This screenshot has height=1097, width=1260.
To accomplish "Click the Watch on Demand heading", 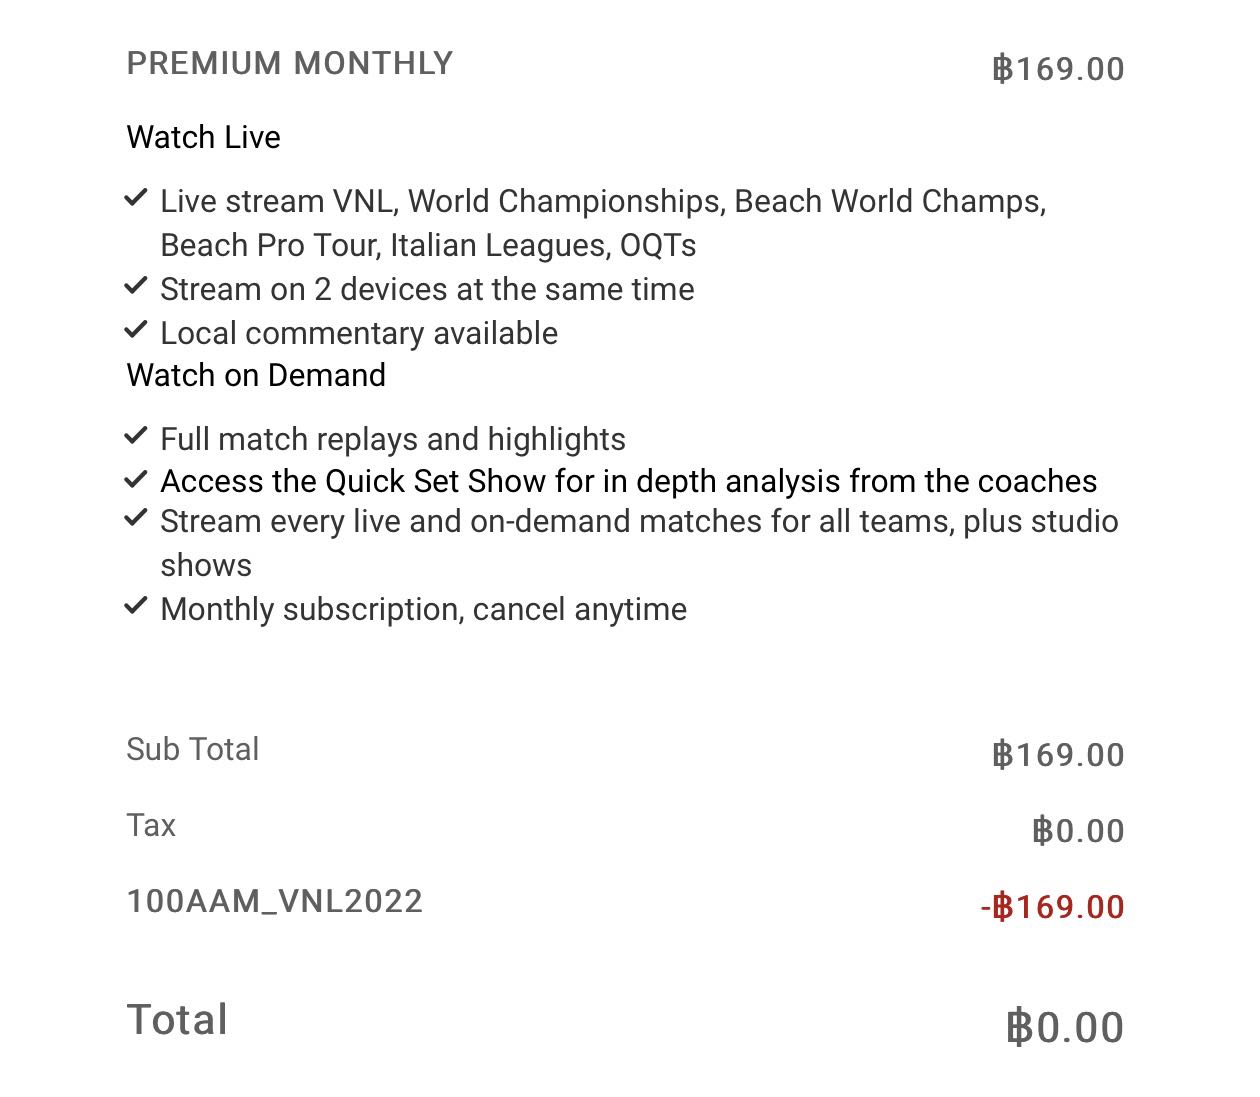I will pyautogui.click(x=256, y=375).
